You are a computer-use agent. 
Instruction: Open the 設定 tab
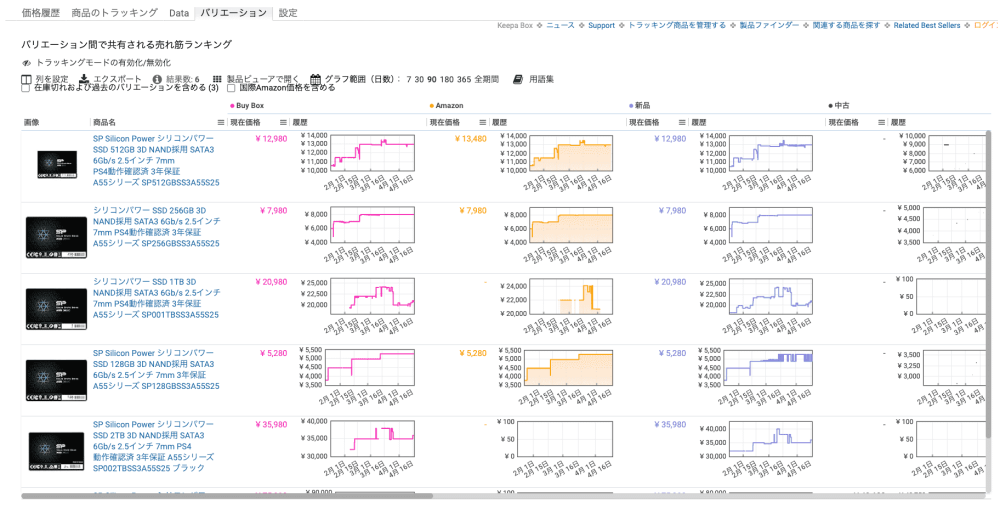[288, 13]
